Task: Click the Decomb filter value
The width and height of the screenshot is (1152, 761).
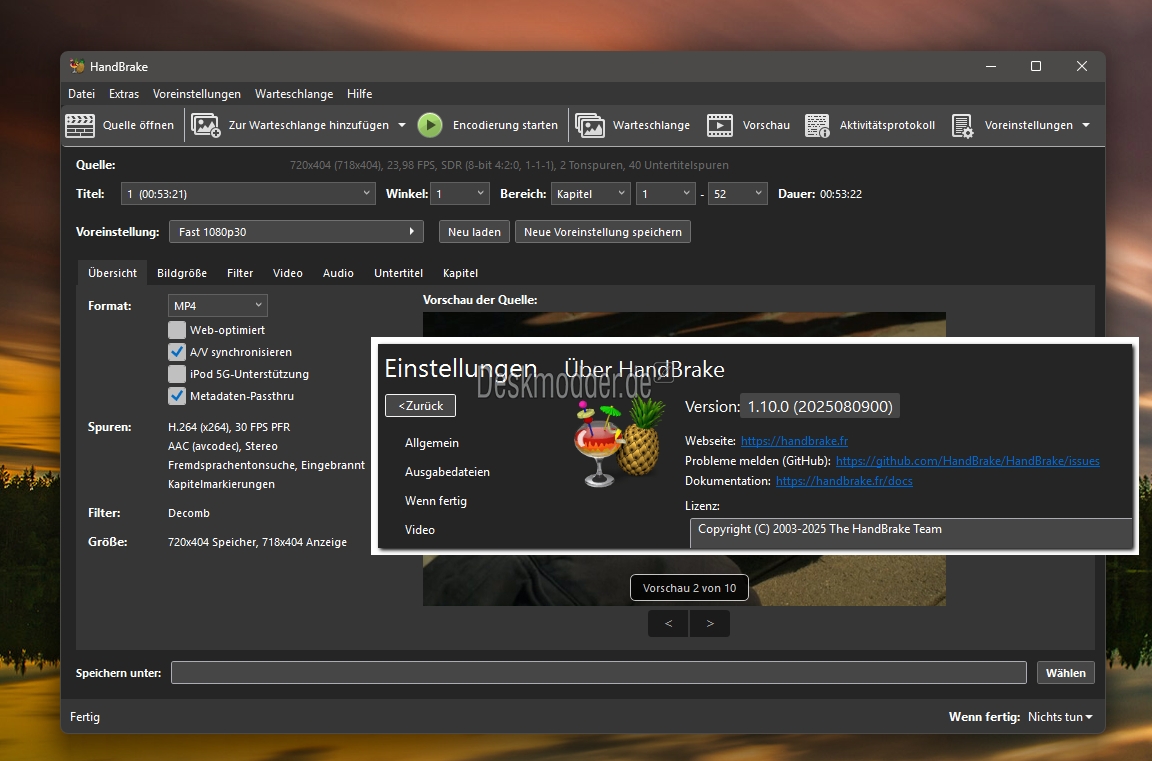Action: [189, 513]
